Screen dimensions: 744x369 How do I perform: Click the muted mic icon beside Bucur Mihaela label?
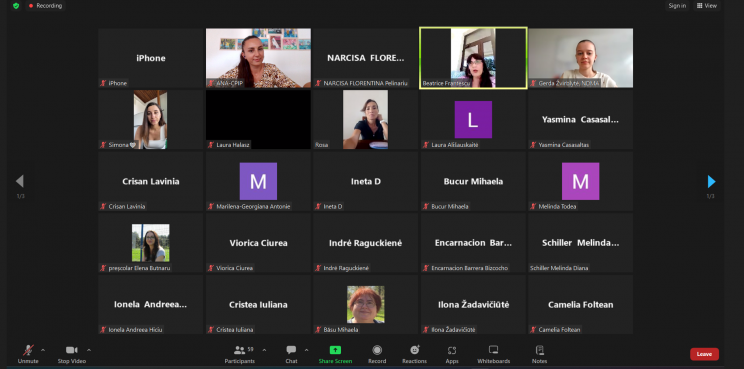426,206
